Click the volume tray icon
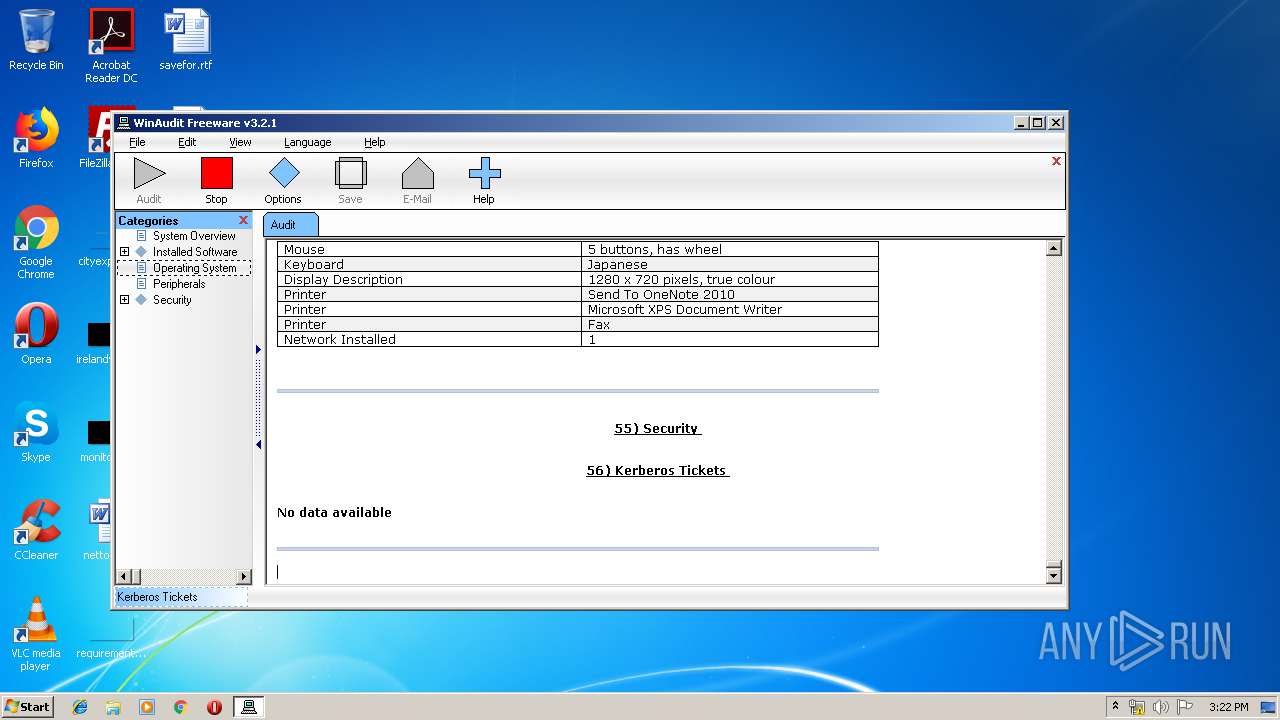Image resolution: width=1280 pixels, height=720 pixels. tap(1161, 707)
